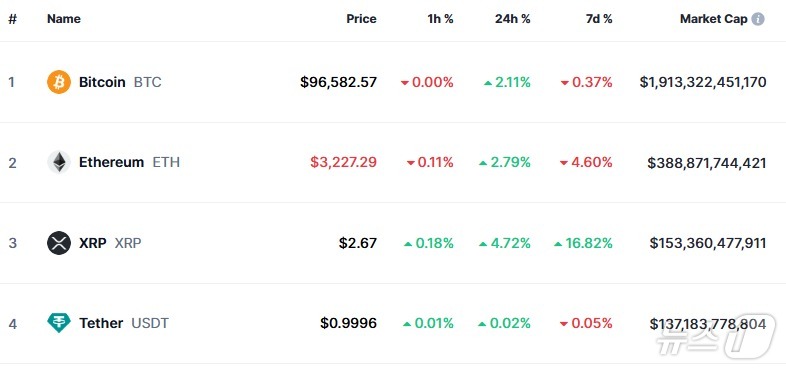Click the Ethereum diamond logo icon
Viewport: 786px width, 371px height.
(59, 162)
